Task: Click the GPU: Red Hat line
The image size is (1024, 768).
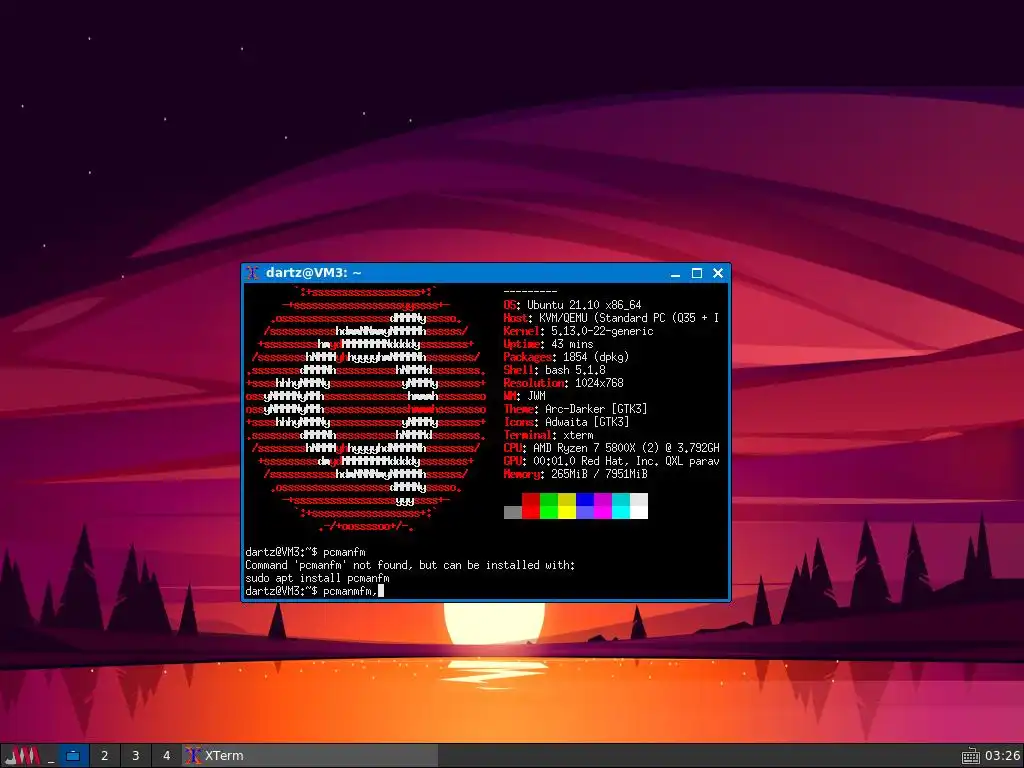Action: [x=611, y=462]
